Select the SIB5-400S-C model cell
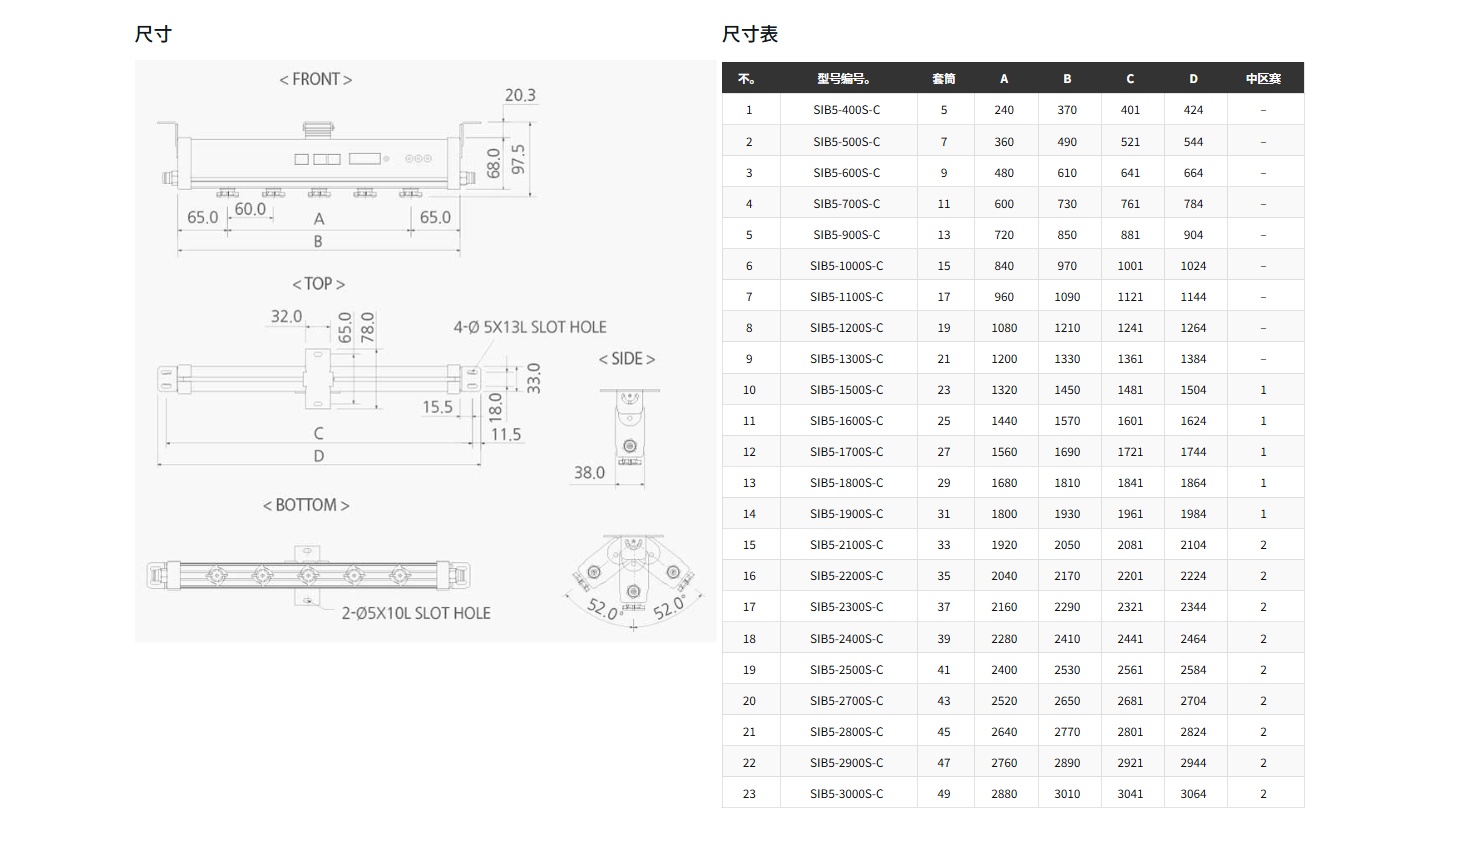The height and width of the screenshot is (841, 1467). [846, 110]
